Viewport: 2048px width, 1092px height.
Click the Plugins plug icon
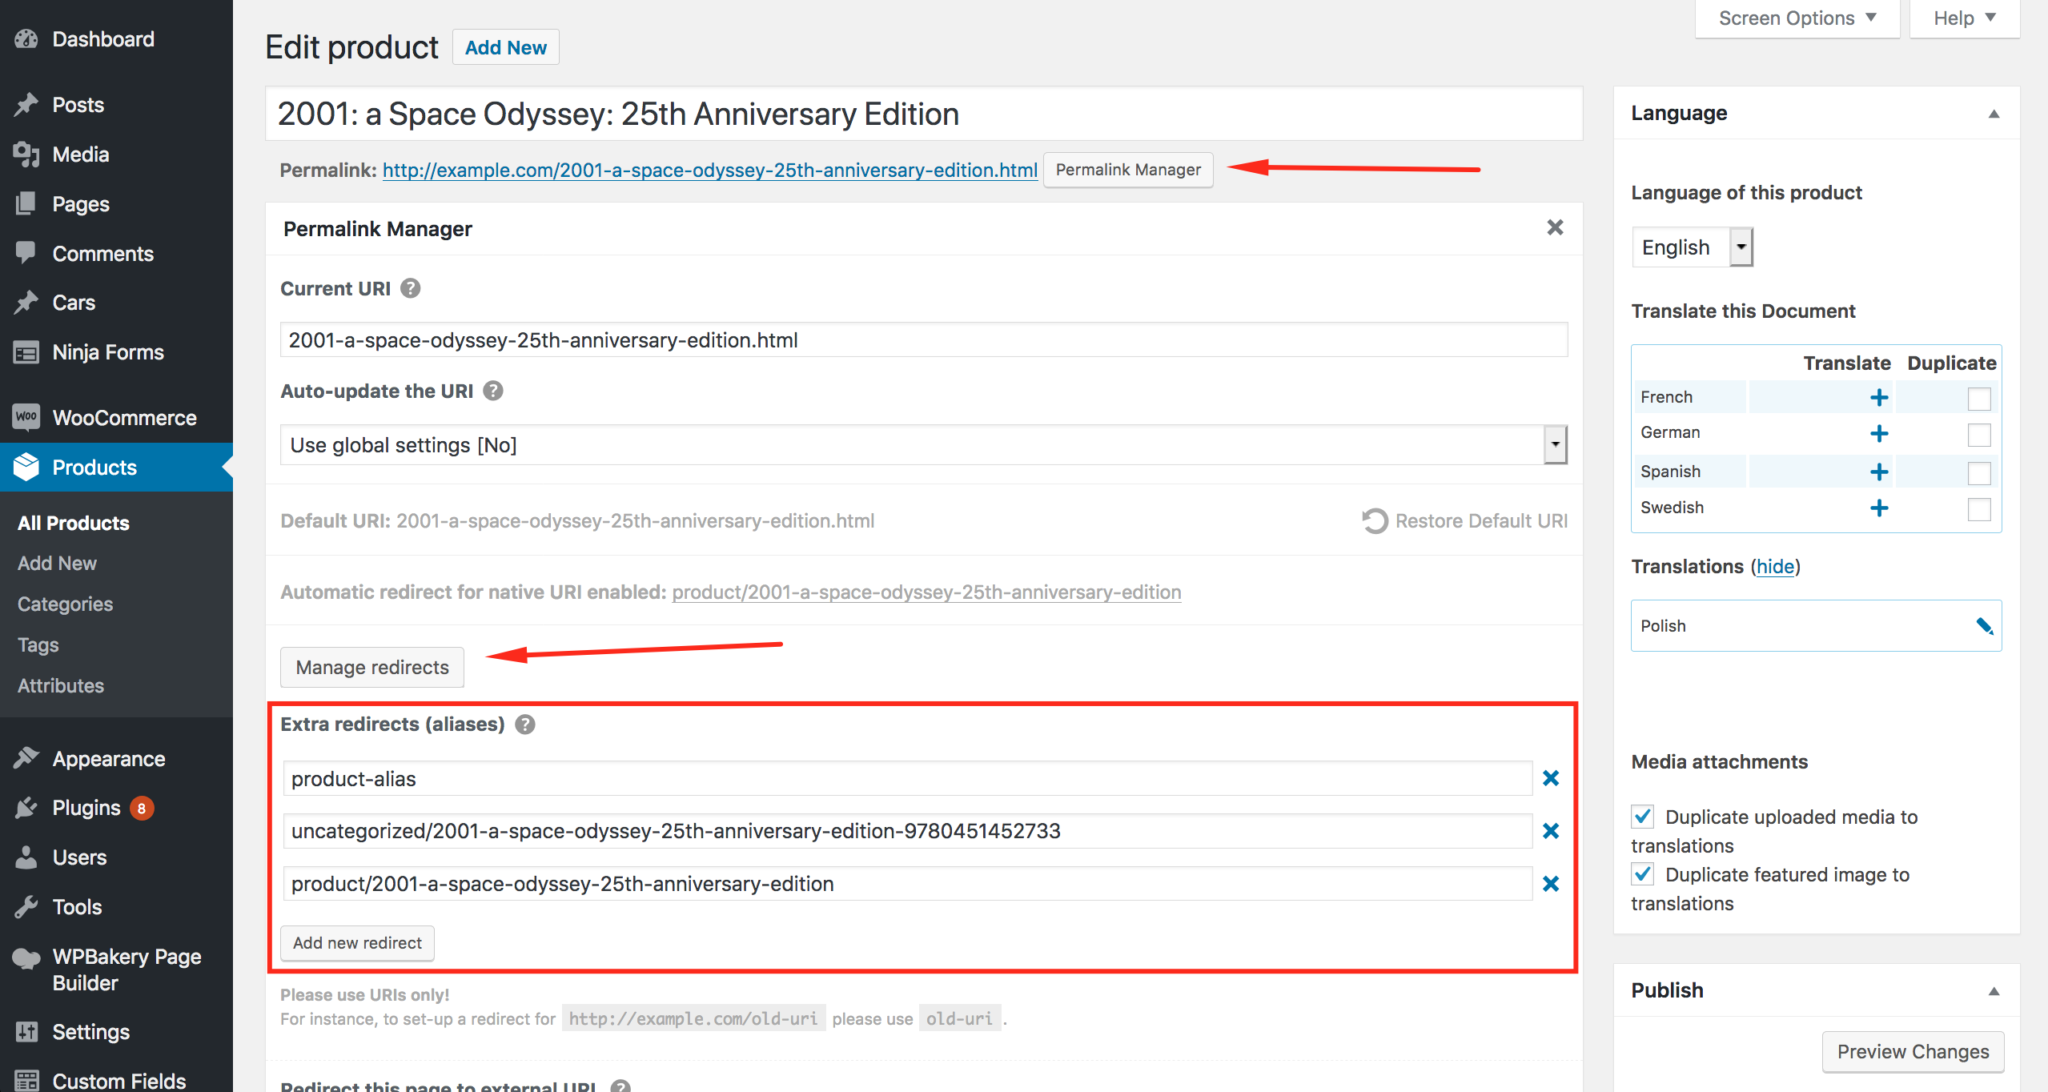26,808
